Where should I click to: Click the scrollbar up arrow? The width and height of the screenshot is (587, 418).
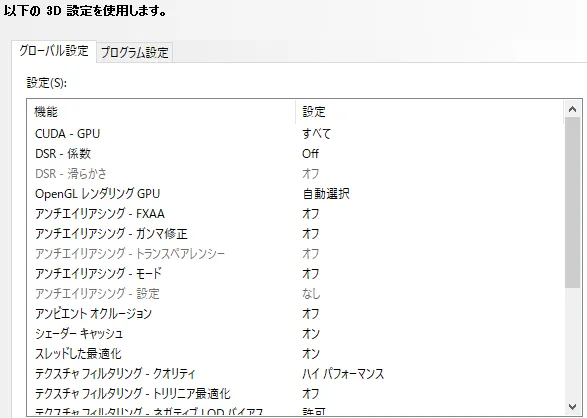coord(572,109)
